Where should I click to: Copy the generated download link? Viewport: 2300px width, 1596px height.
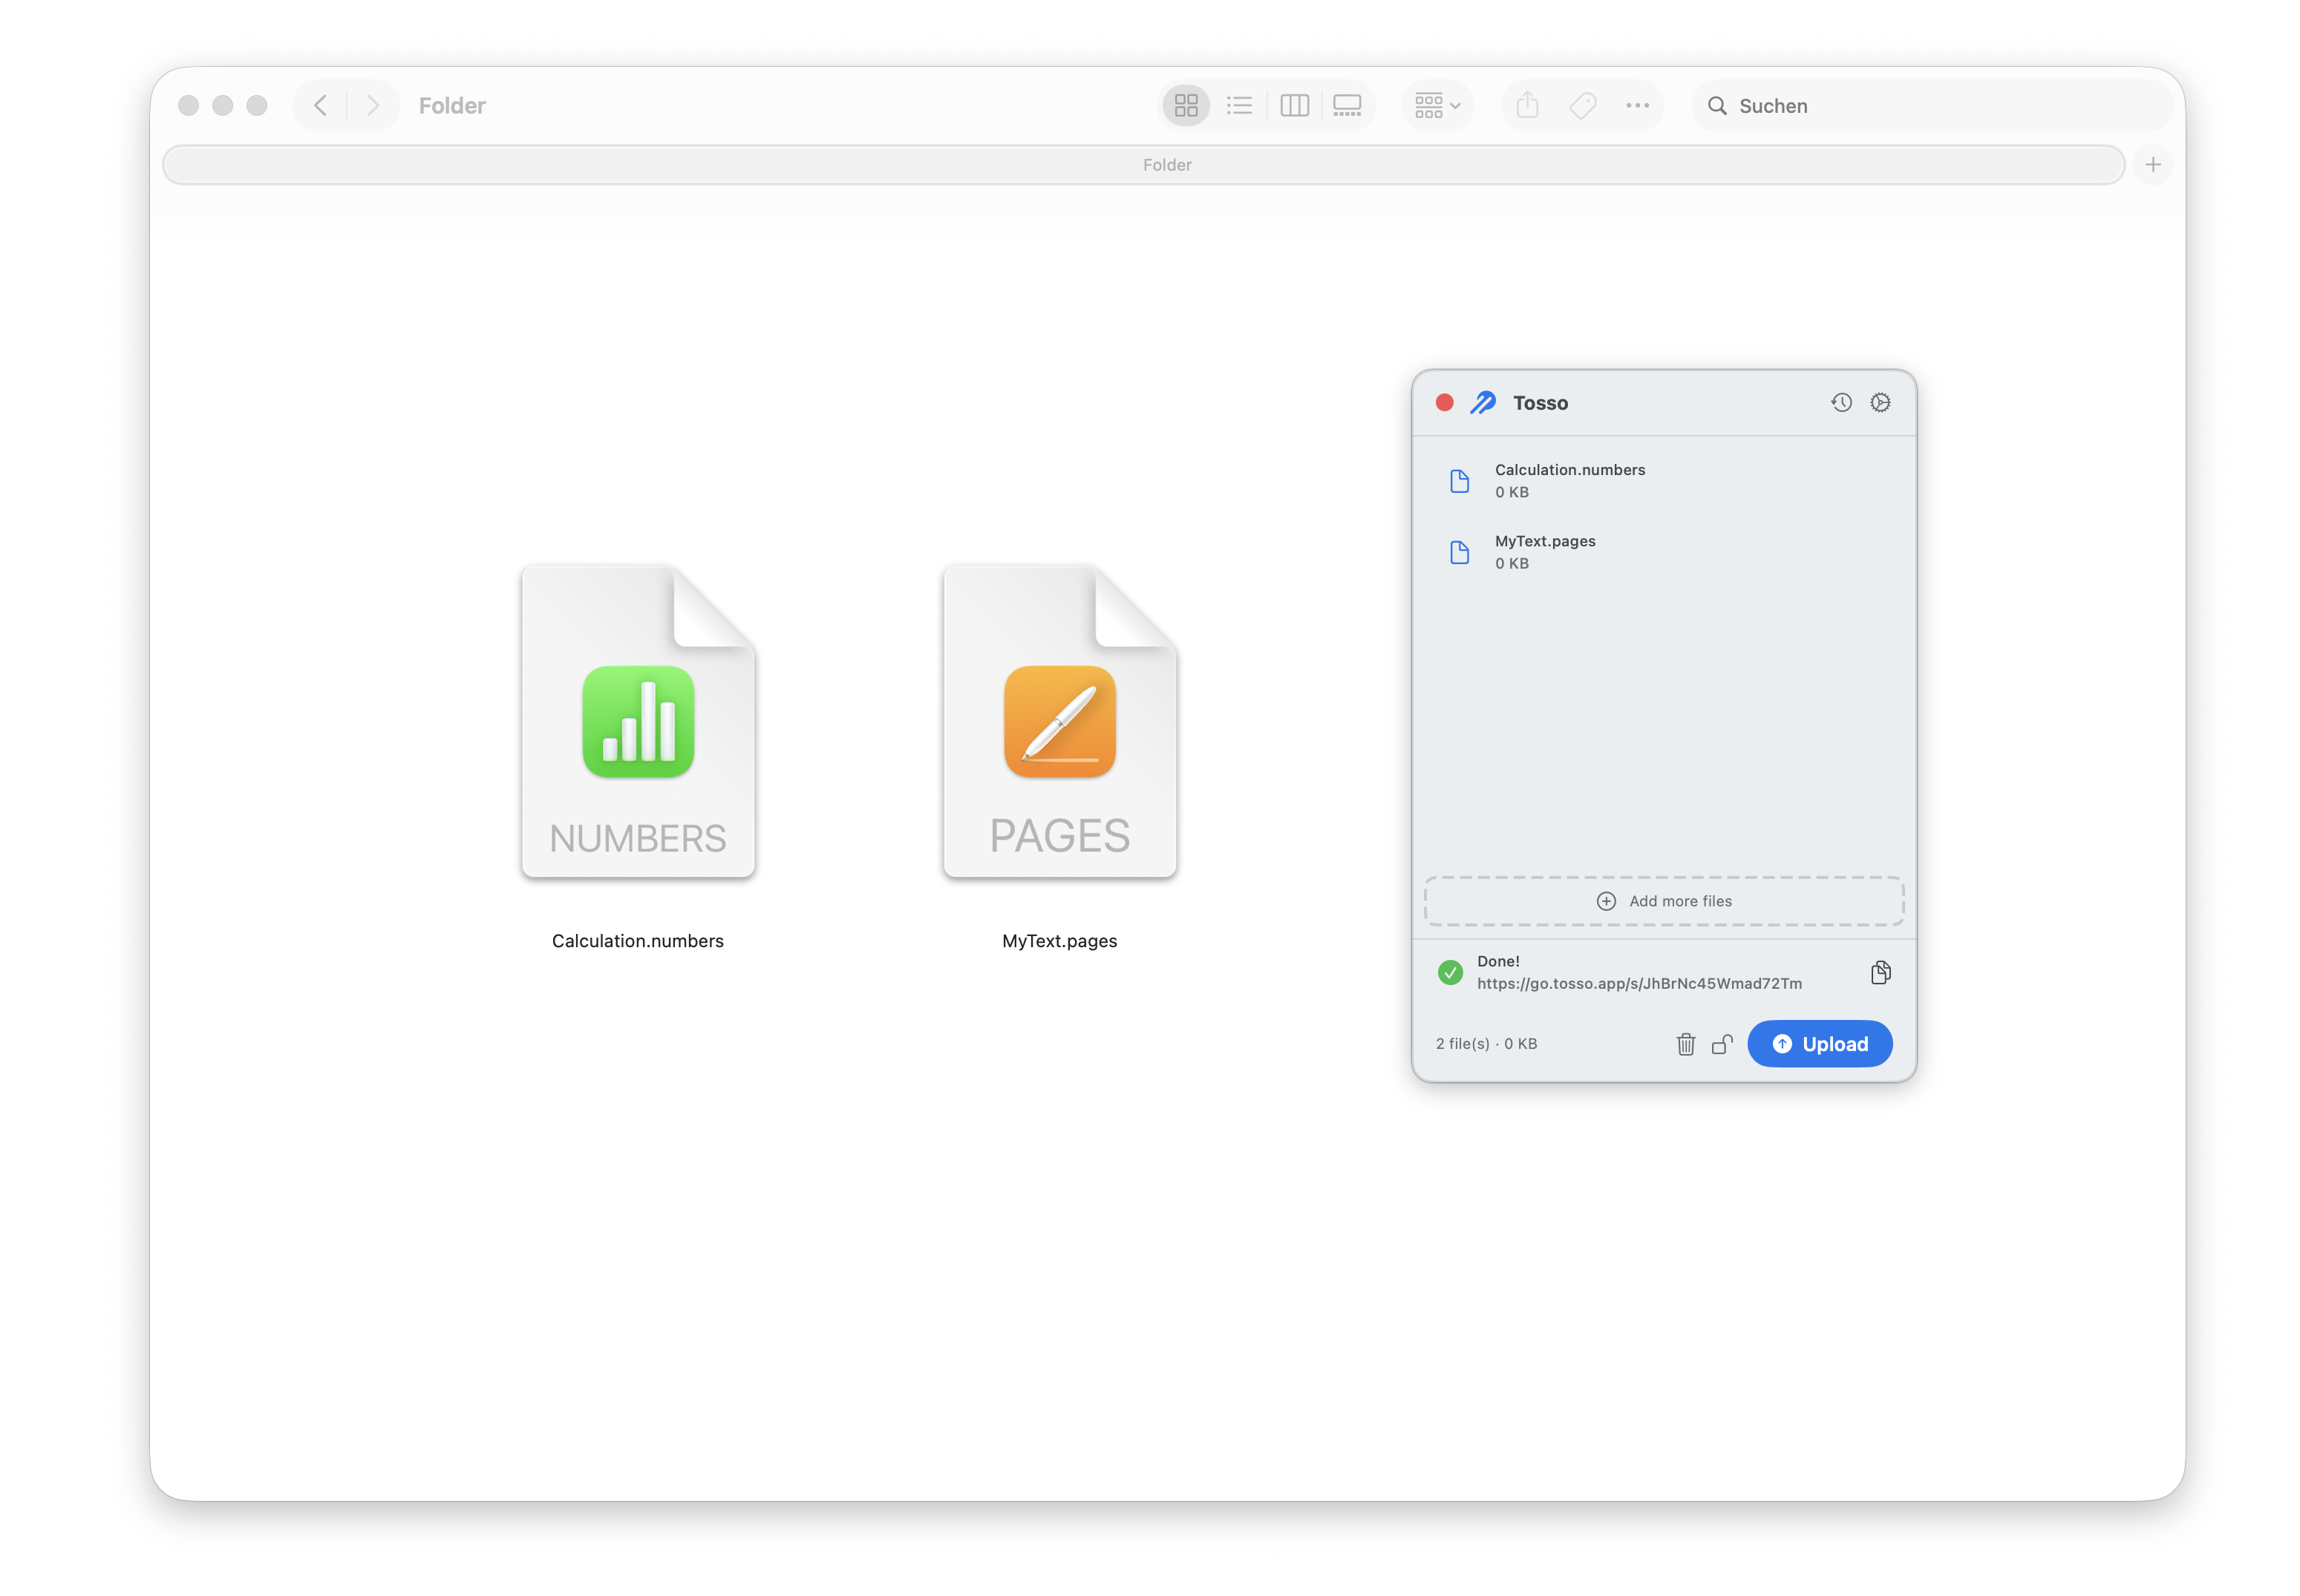point(1880,971)
